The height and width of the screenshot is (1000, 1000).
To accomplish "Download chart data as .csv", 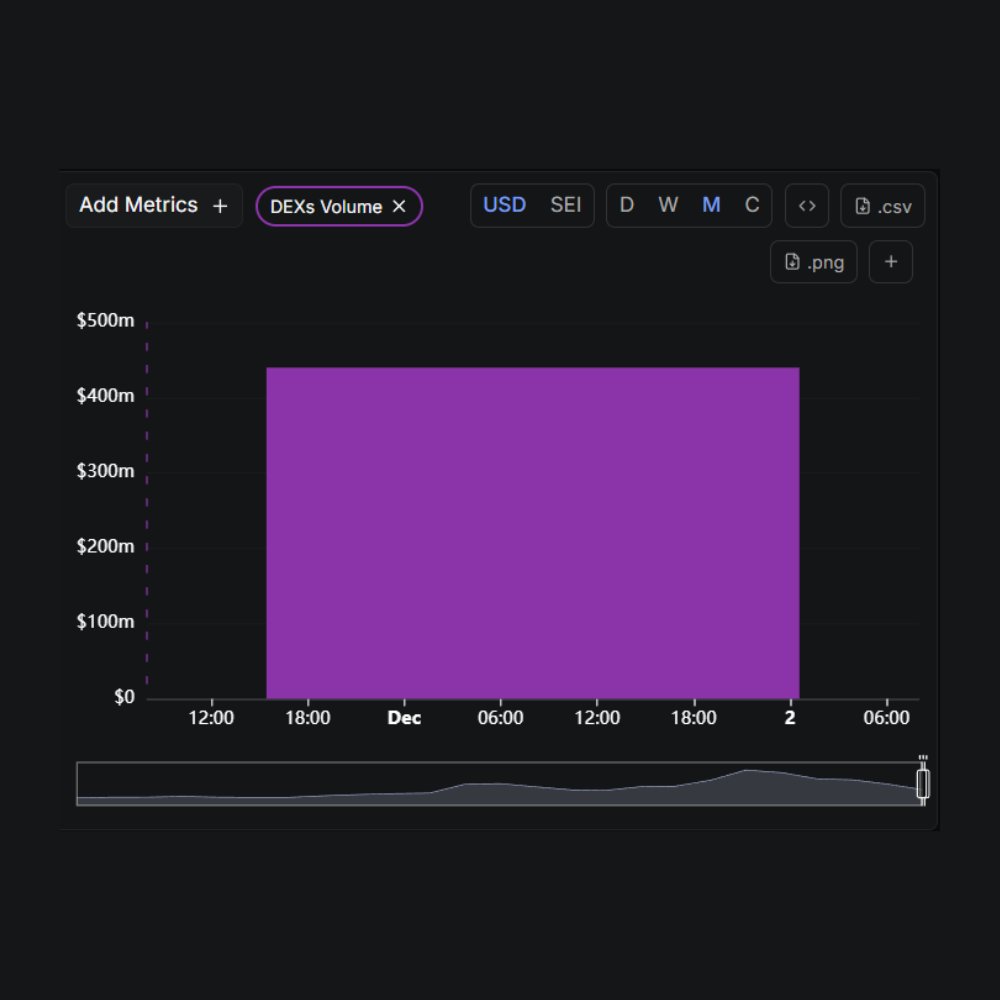I will (883, 205).
